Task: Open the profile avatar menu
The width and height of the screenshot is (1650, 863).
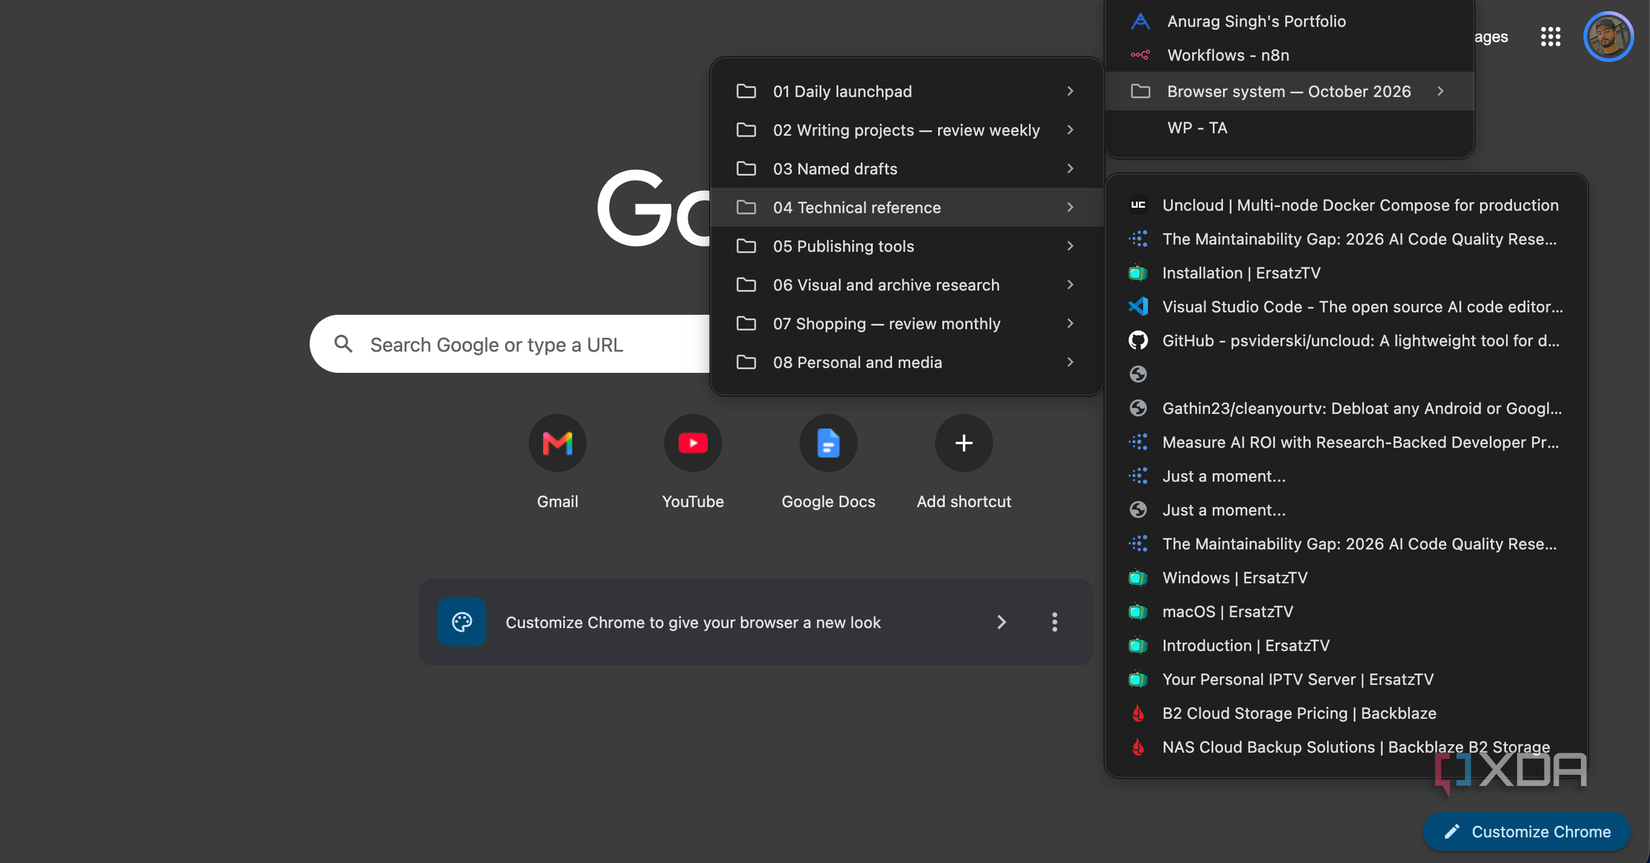Action: coord(1608,37)
